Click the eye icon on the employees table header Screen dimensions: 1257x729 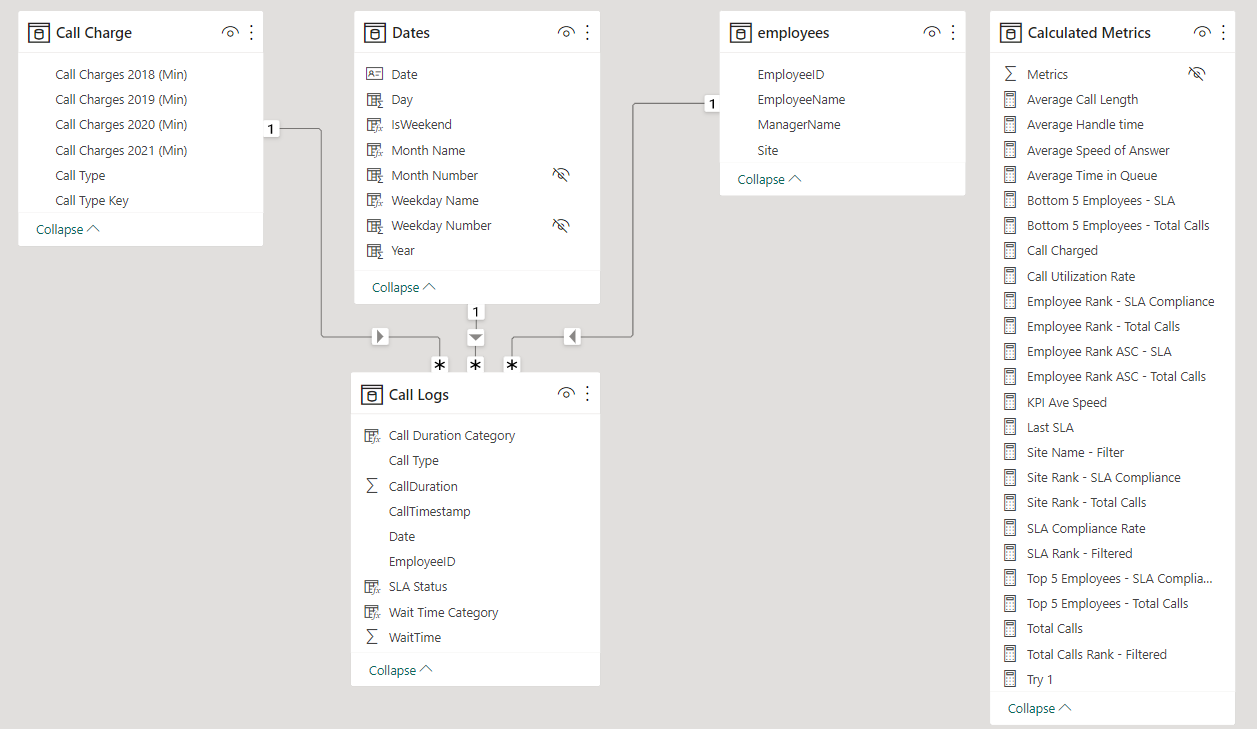931,31
